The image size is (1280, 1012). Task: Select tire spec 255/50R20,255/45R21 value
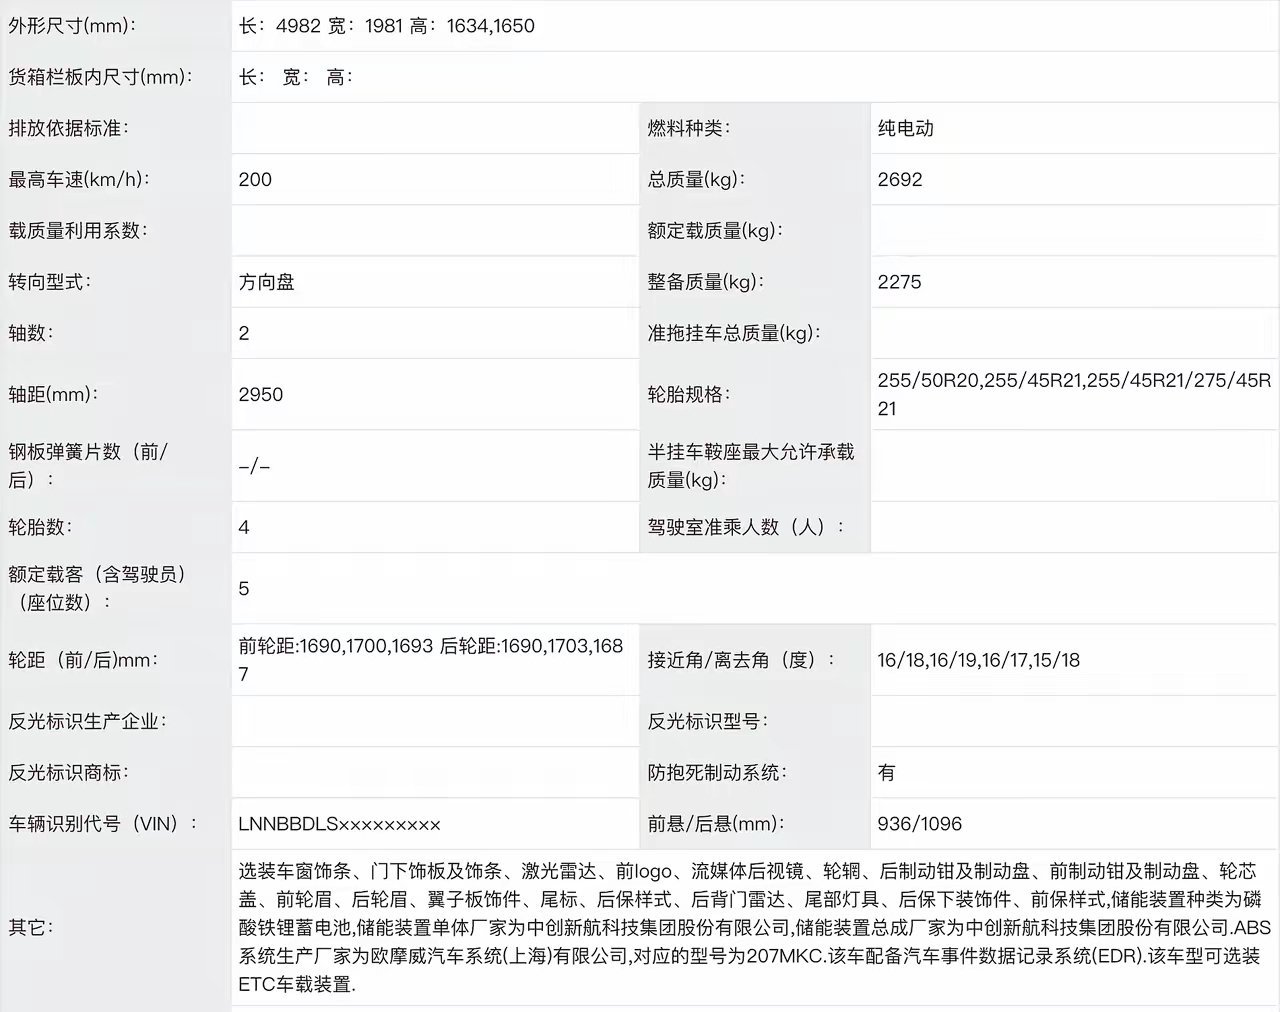(x=1075, y=394)
